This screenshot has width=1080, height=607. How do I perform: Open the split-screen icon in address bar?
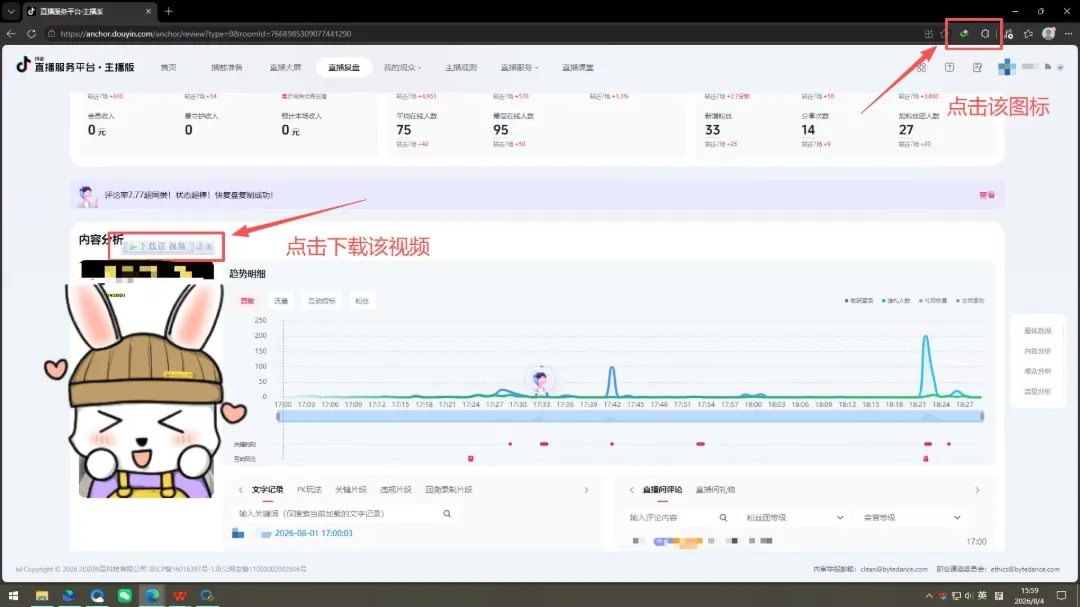pos(928,34)
